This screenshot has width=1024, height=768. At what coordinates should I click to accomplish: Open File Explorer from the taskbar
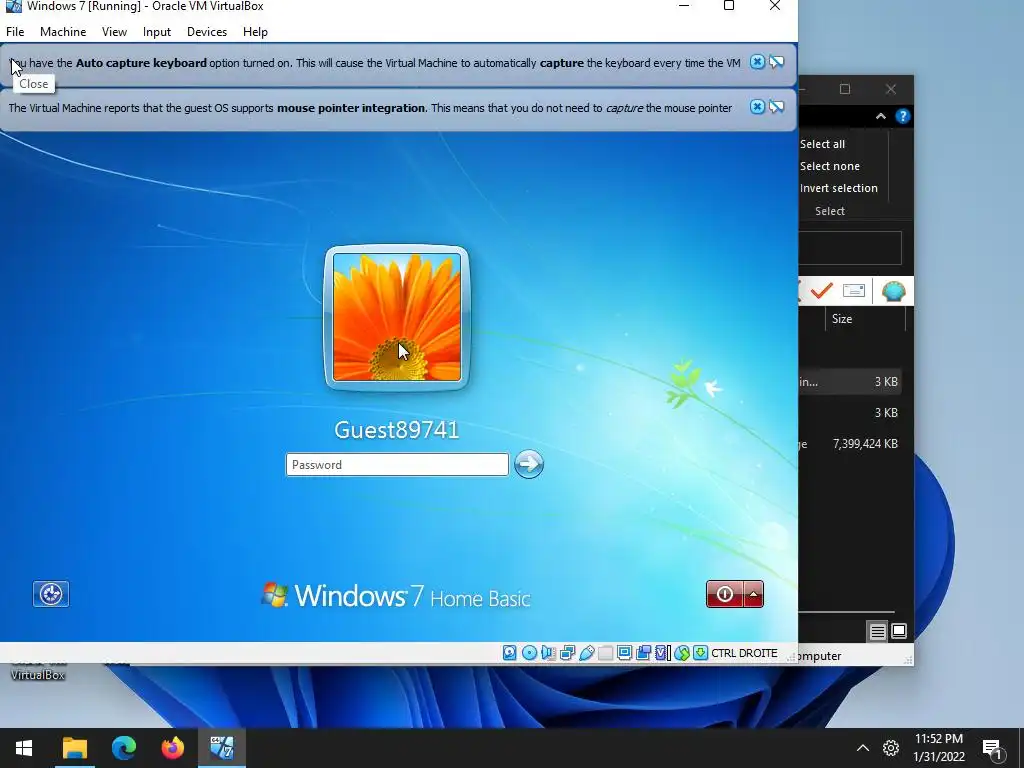coord(74,748)
